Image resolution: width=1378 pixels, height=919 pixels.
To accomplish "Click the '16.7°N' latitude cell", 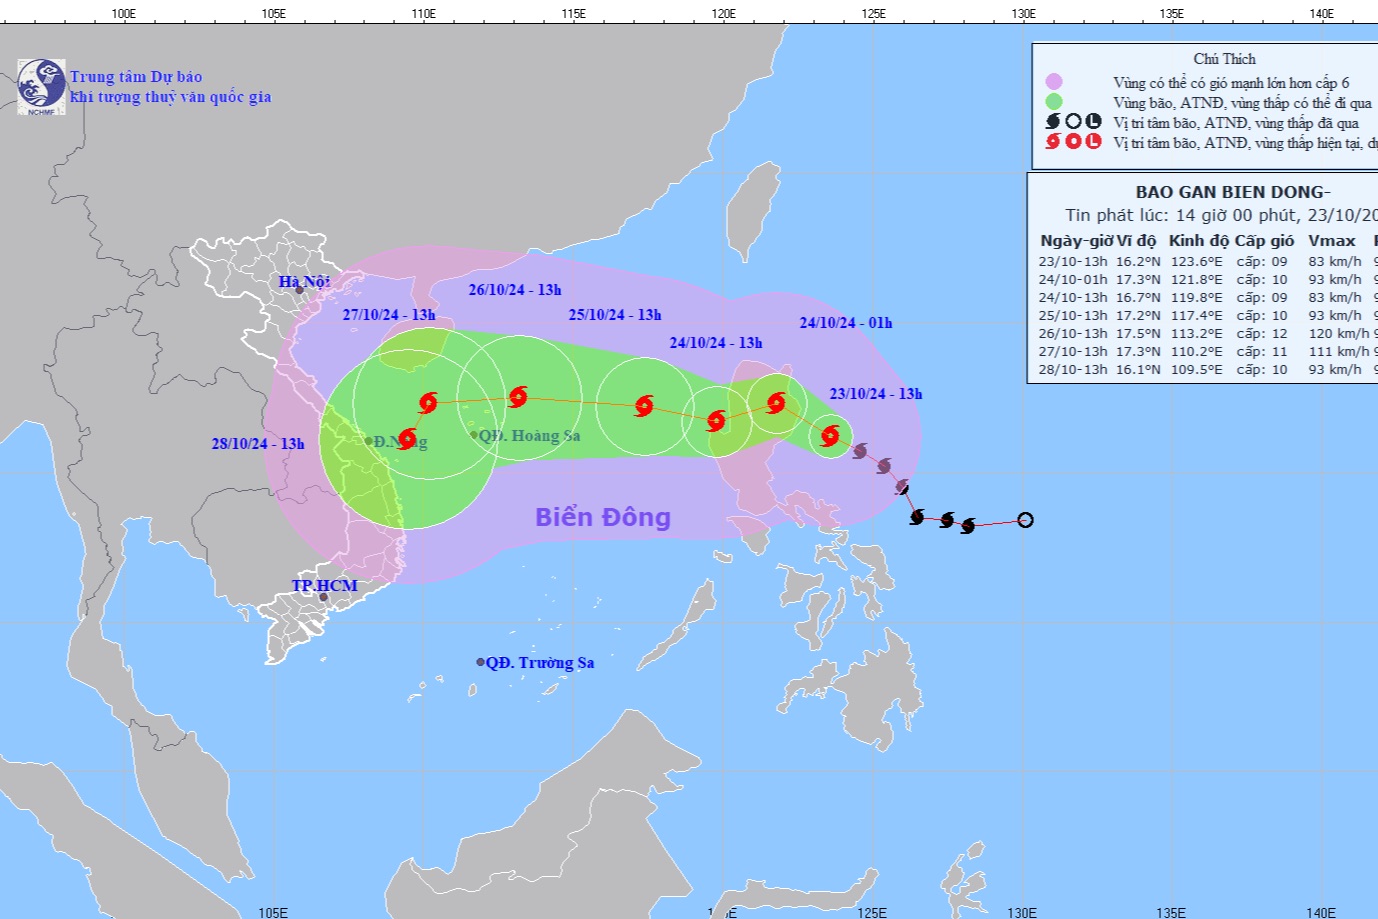I will 1138,298.
